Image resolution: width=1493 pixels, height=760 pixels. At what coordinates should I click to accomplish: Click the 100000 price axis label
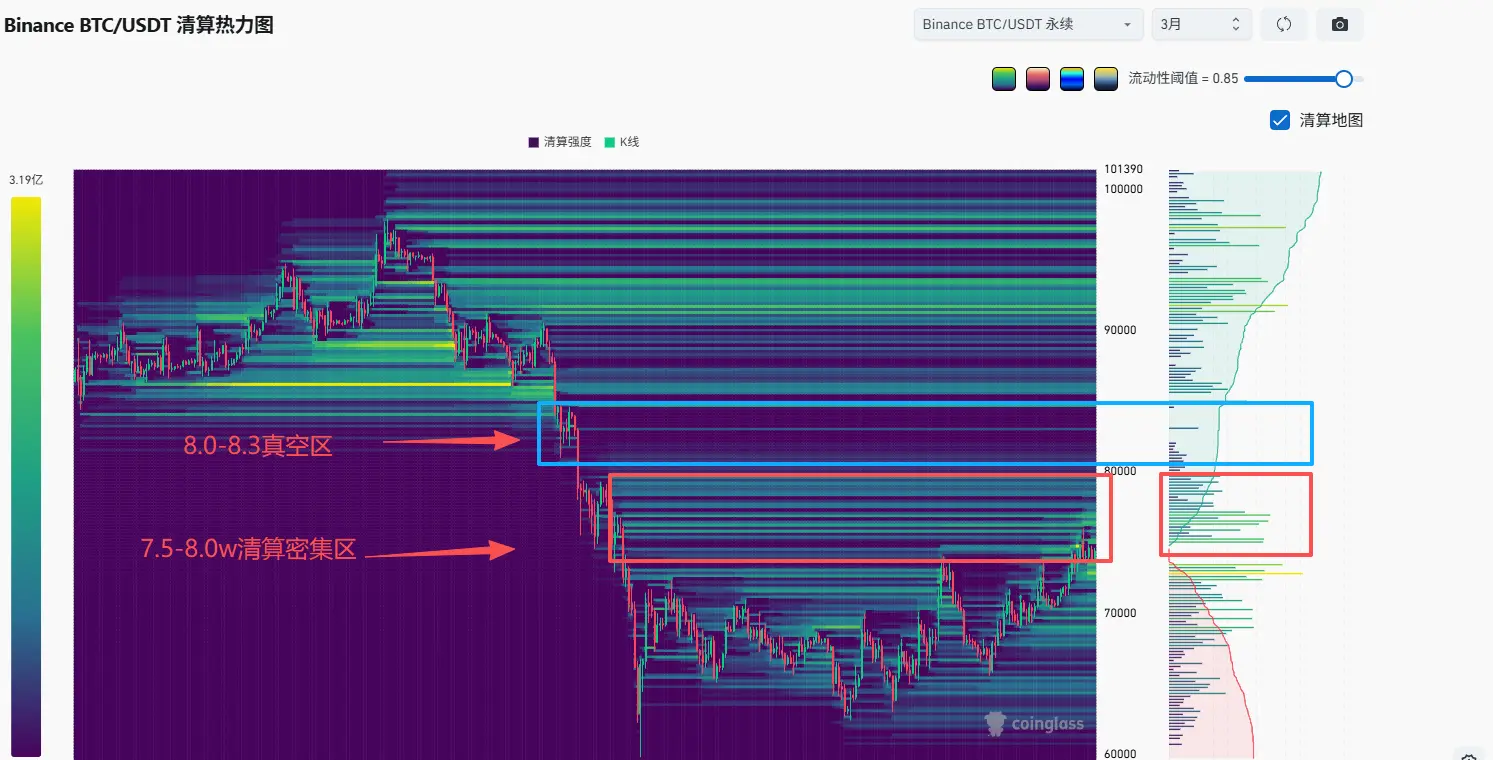click(1122, 189)
